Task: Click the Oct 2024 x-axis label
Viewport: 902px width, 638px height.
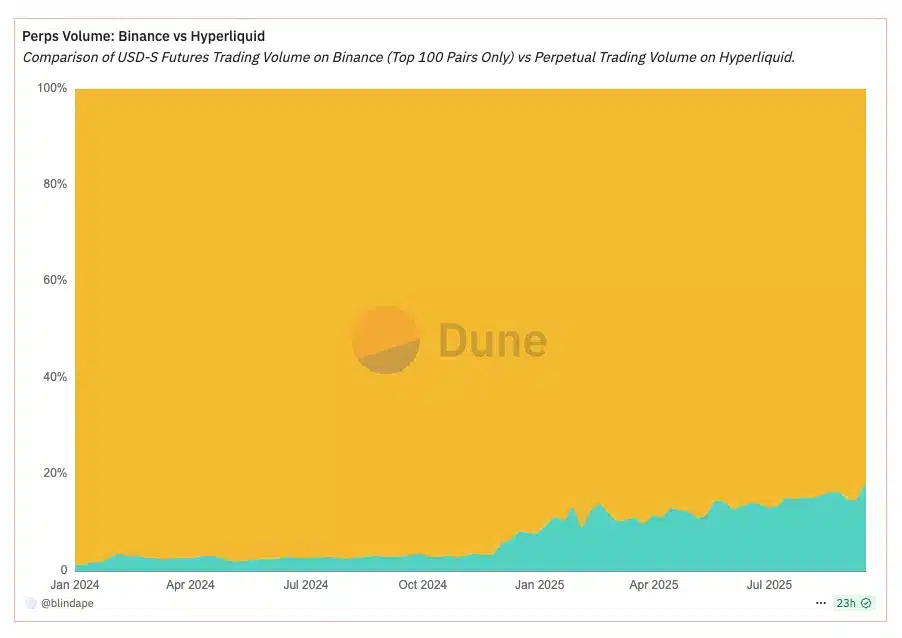Action: click(x=421, y=584)
